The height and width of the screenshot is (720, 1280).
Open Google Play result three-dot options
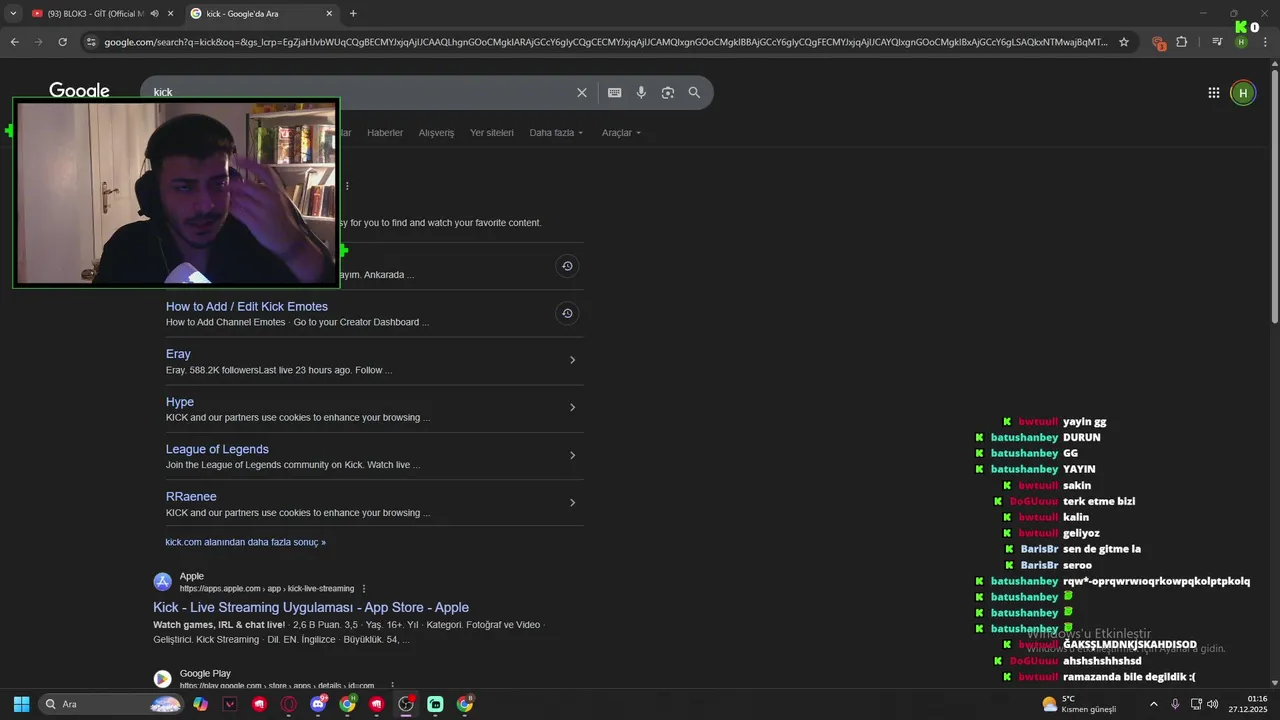click(392, 686)
